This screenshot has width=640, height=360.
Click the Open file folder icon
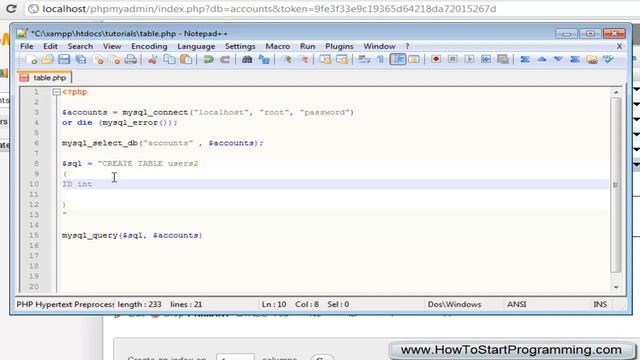[47, 60]
